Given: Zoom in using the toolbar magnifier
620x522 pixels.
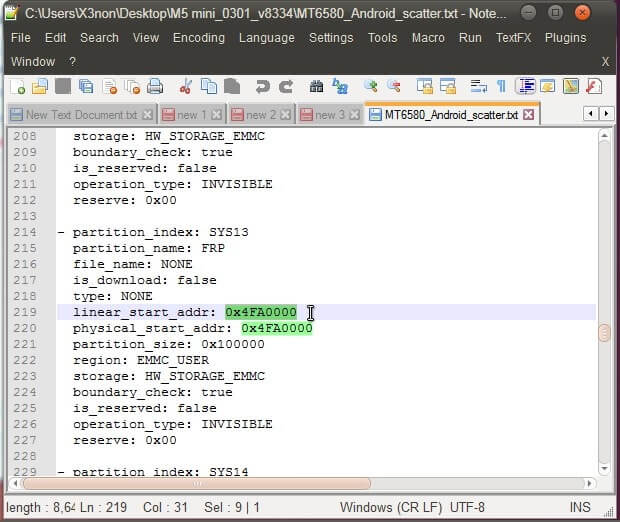Looking at the screenshot, I should tap(370, 86).
